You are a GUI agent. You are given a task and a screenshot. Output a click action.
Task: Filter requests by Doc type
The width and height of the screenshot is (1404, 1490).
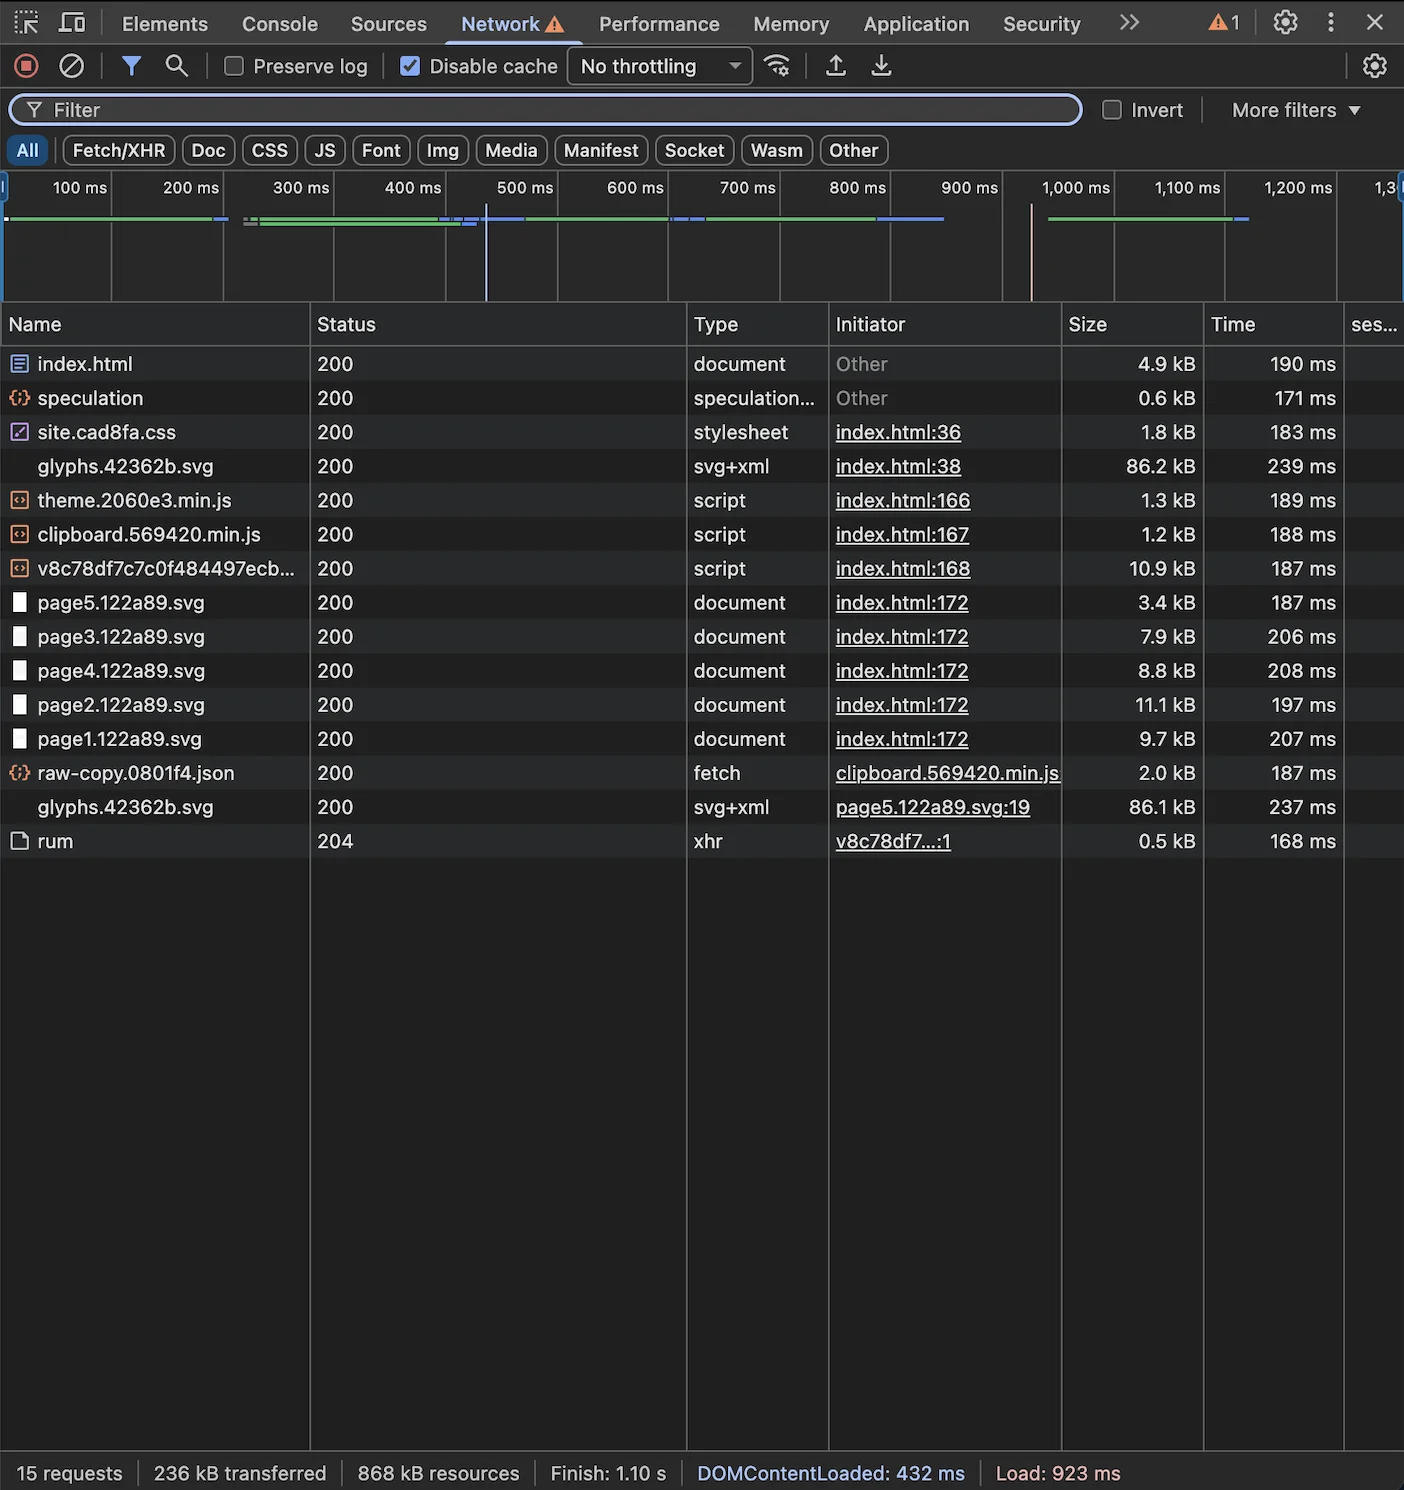(208, 150)
